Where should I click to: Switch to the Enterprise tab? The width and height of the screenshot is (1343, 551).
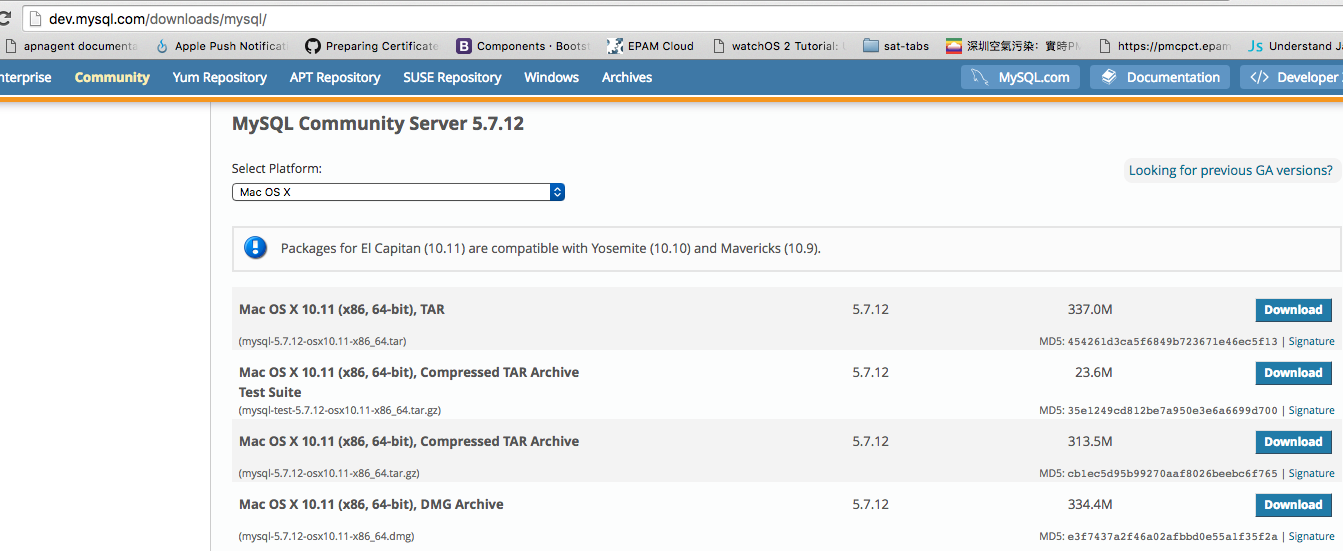(25, 77)
